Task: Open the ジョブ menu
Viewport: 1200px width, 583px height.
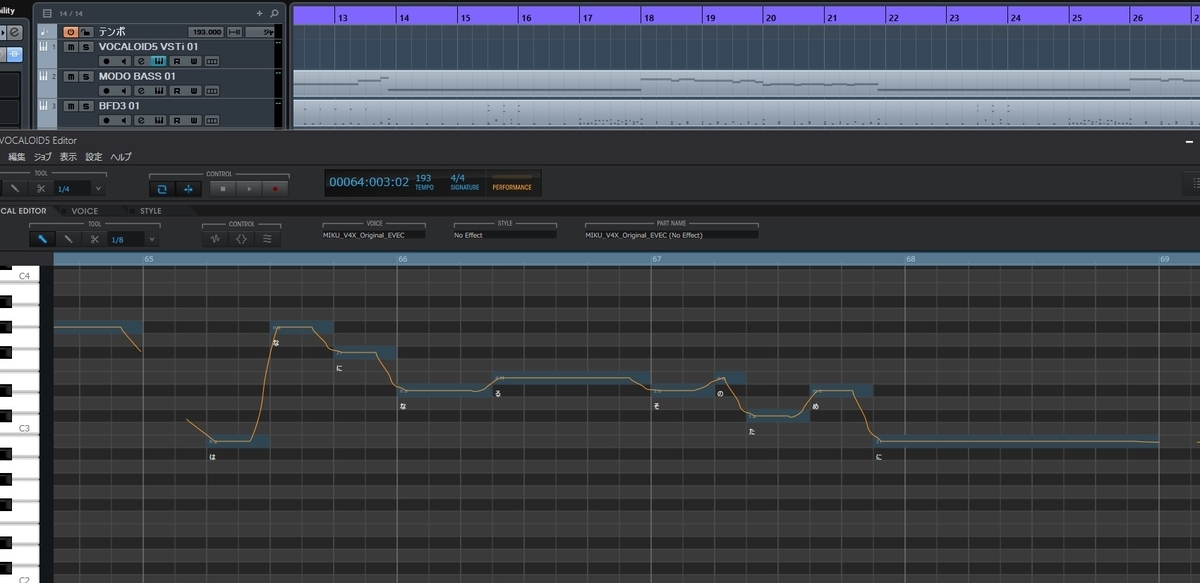Action: [42, 157]
